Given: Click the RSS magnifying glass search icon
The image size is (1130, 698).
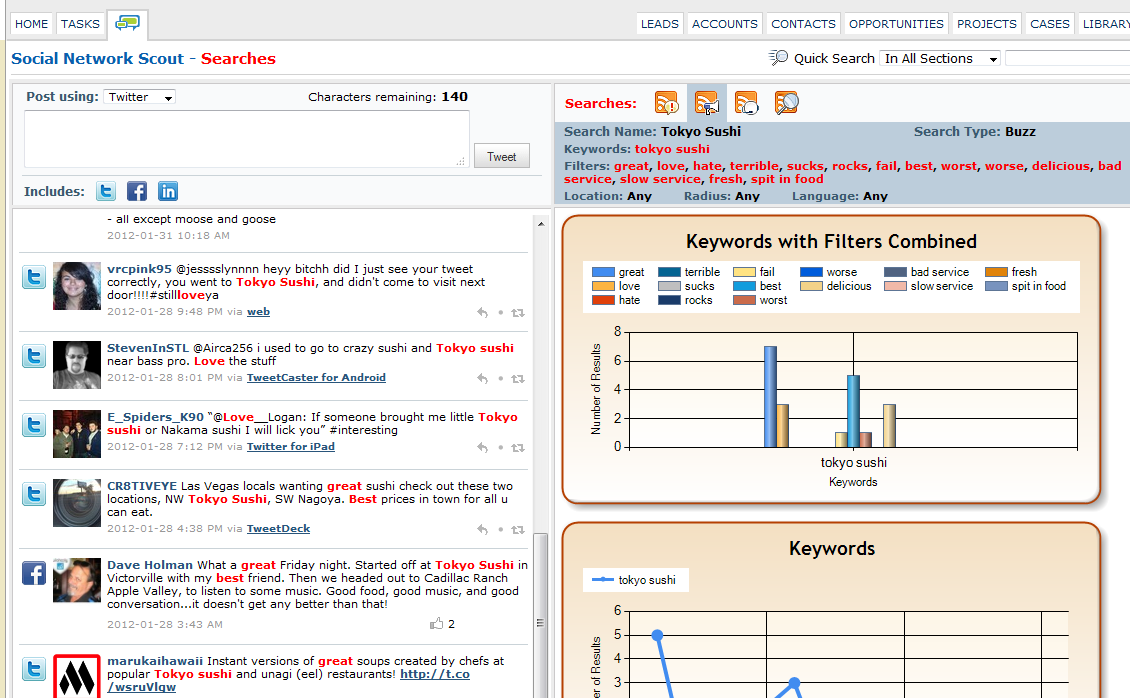Looking at the screenshot, I should 786,103.
